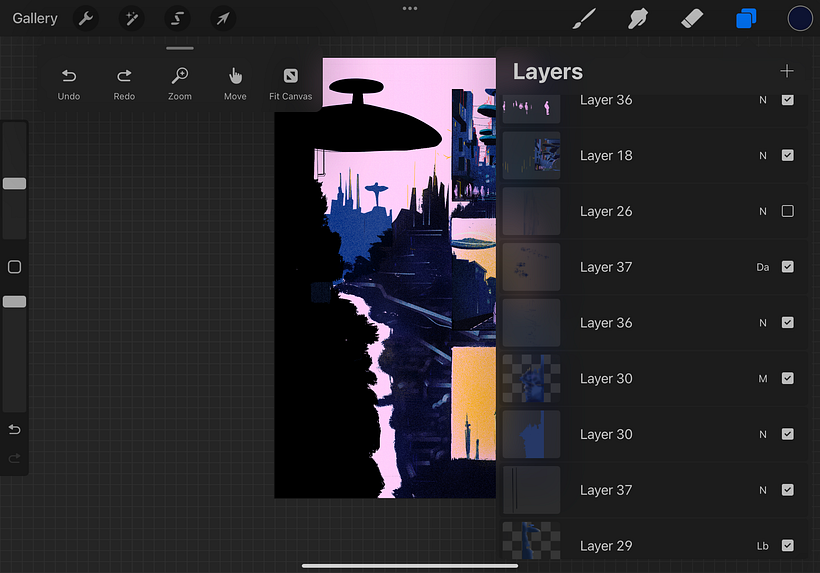Uncheck visibility of Layer 29
The image size is (820, 573).
788,546
